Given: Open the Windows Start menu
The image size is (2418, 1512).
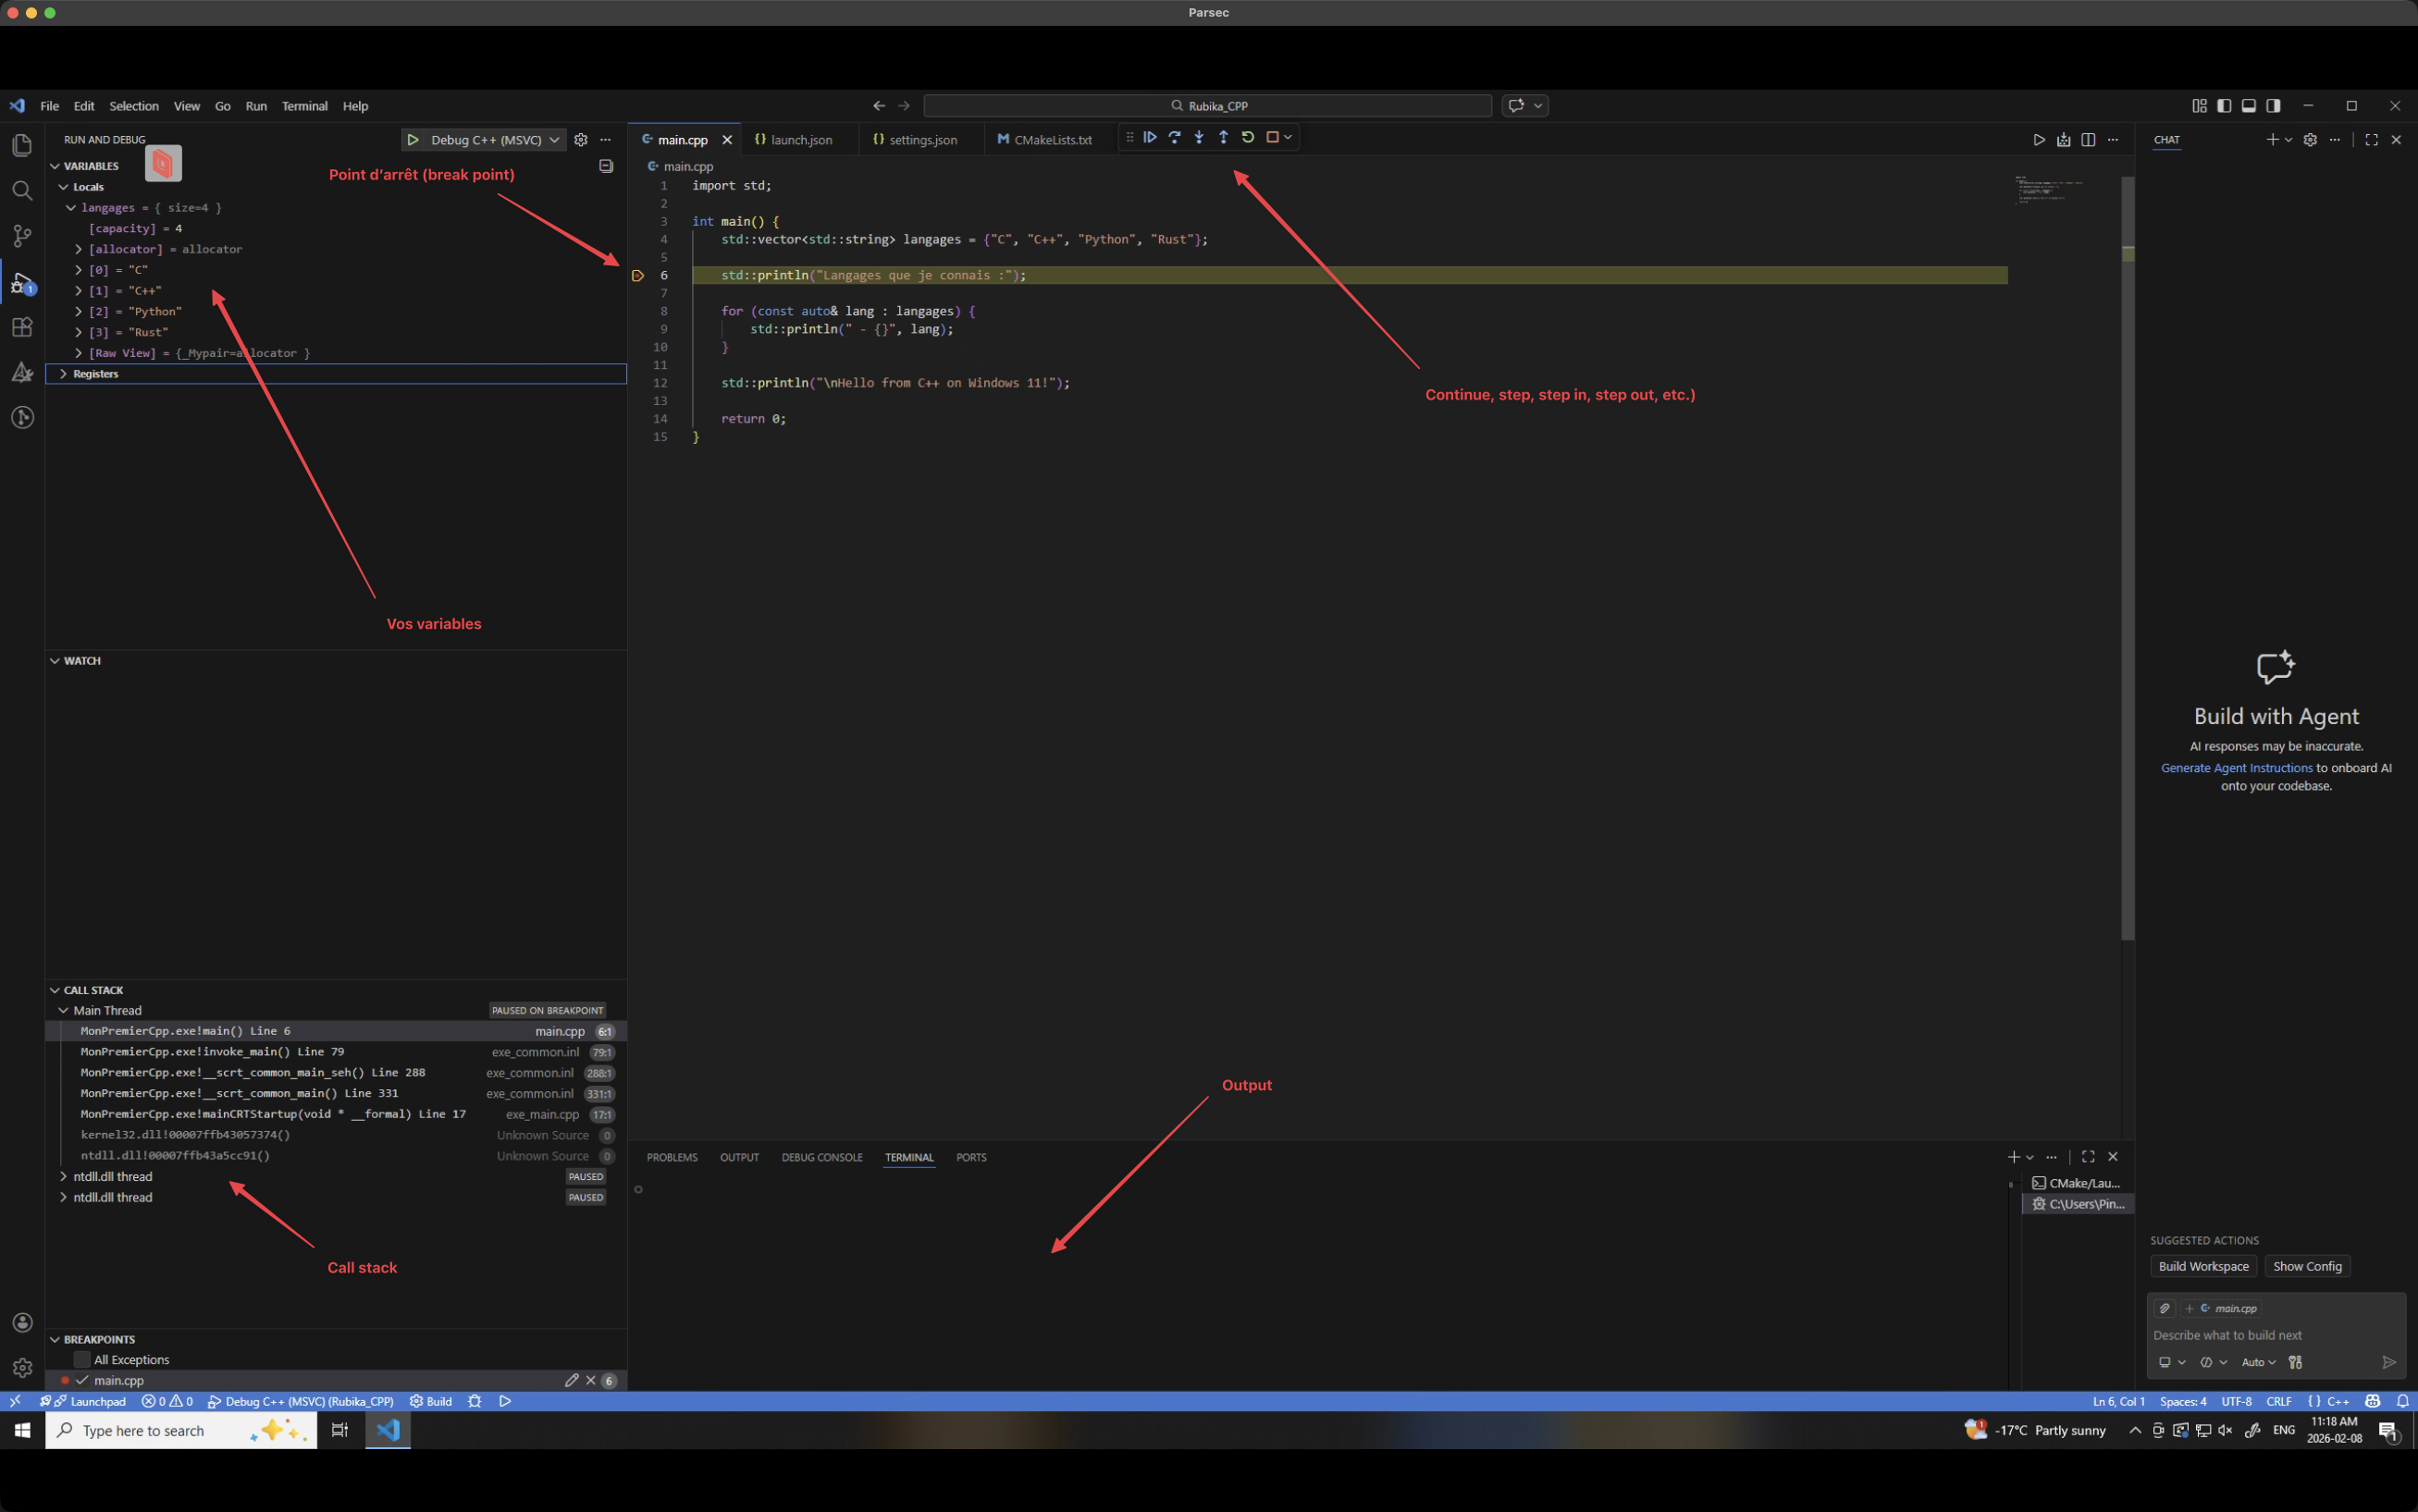Looking at the screenshot, I should 22,1430.
